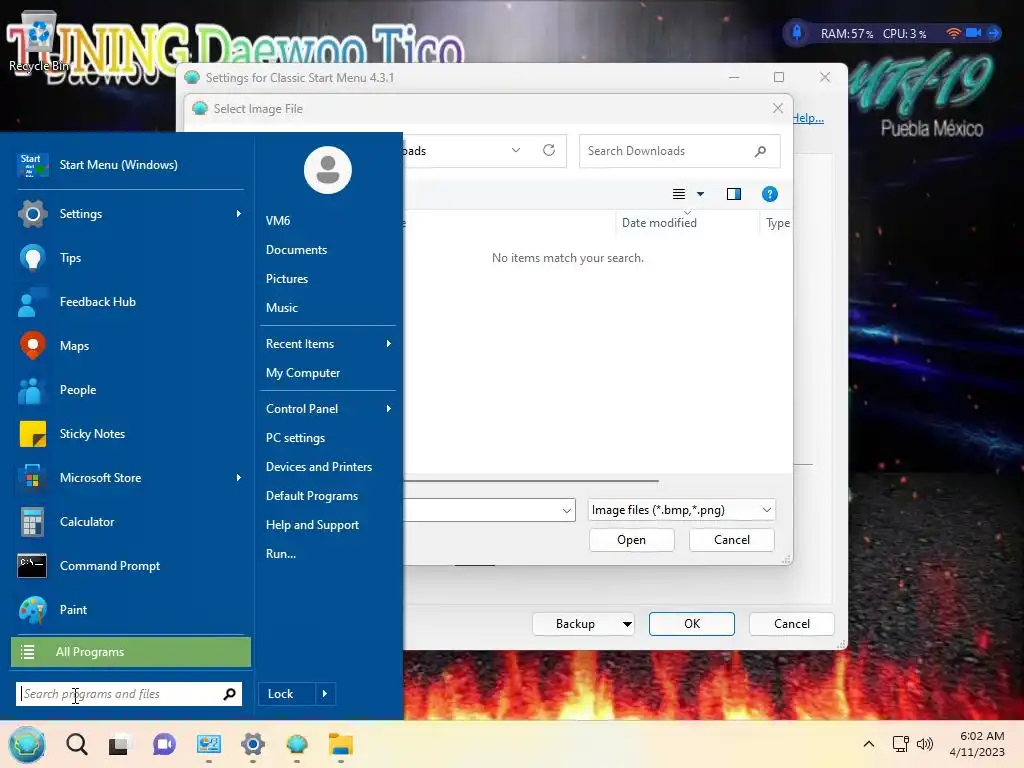Viewport: 1024px width, 768px height.
Task: Open File Explorer folder on taskbar
Action: click(341, 744)
